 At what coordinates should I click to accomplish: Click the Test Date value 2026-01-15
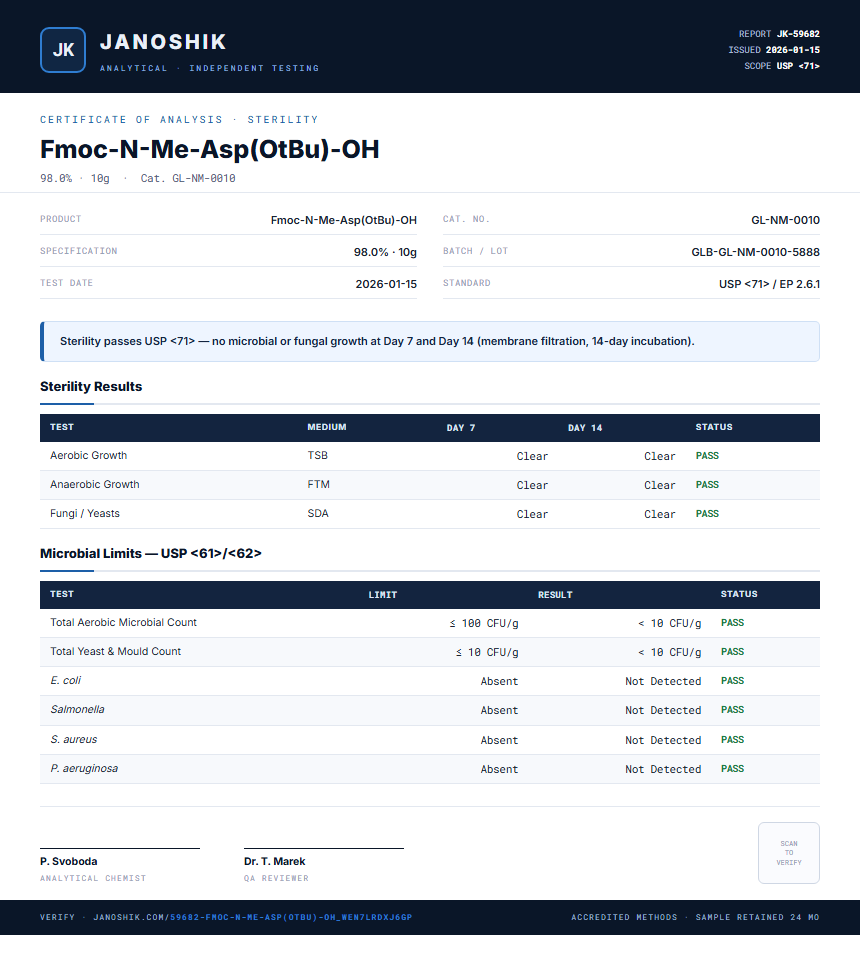coord(386,284)
